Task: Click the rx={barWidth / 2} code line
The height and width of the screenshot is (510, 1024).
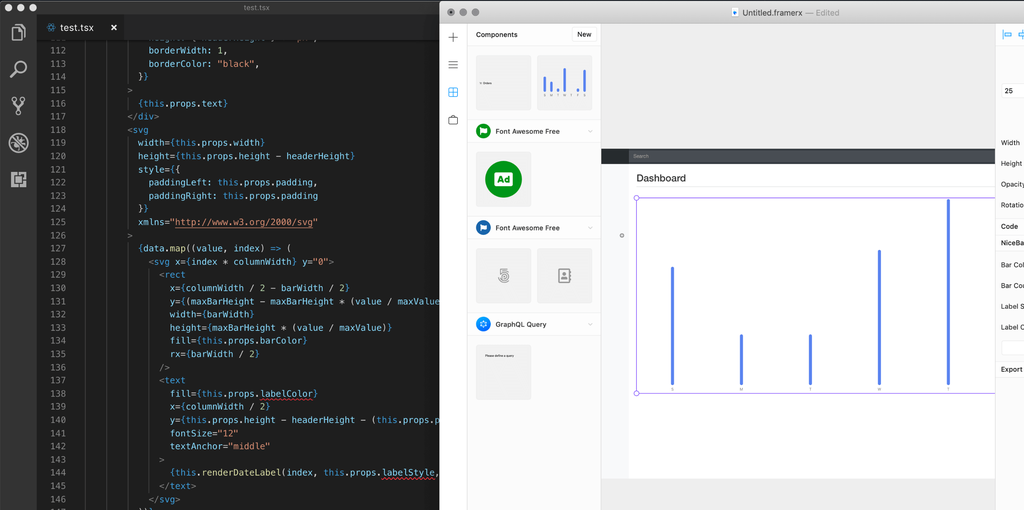Action: pos(214,354)
